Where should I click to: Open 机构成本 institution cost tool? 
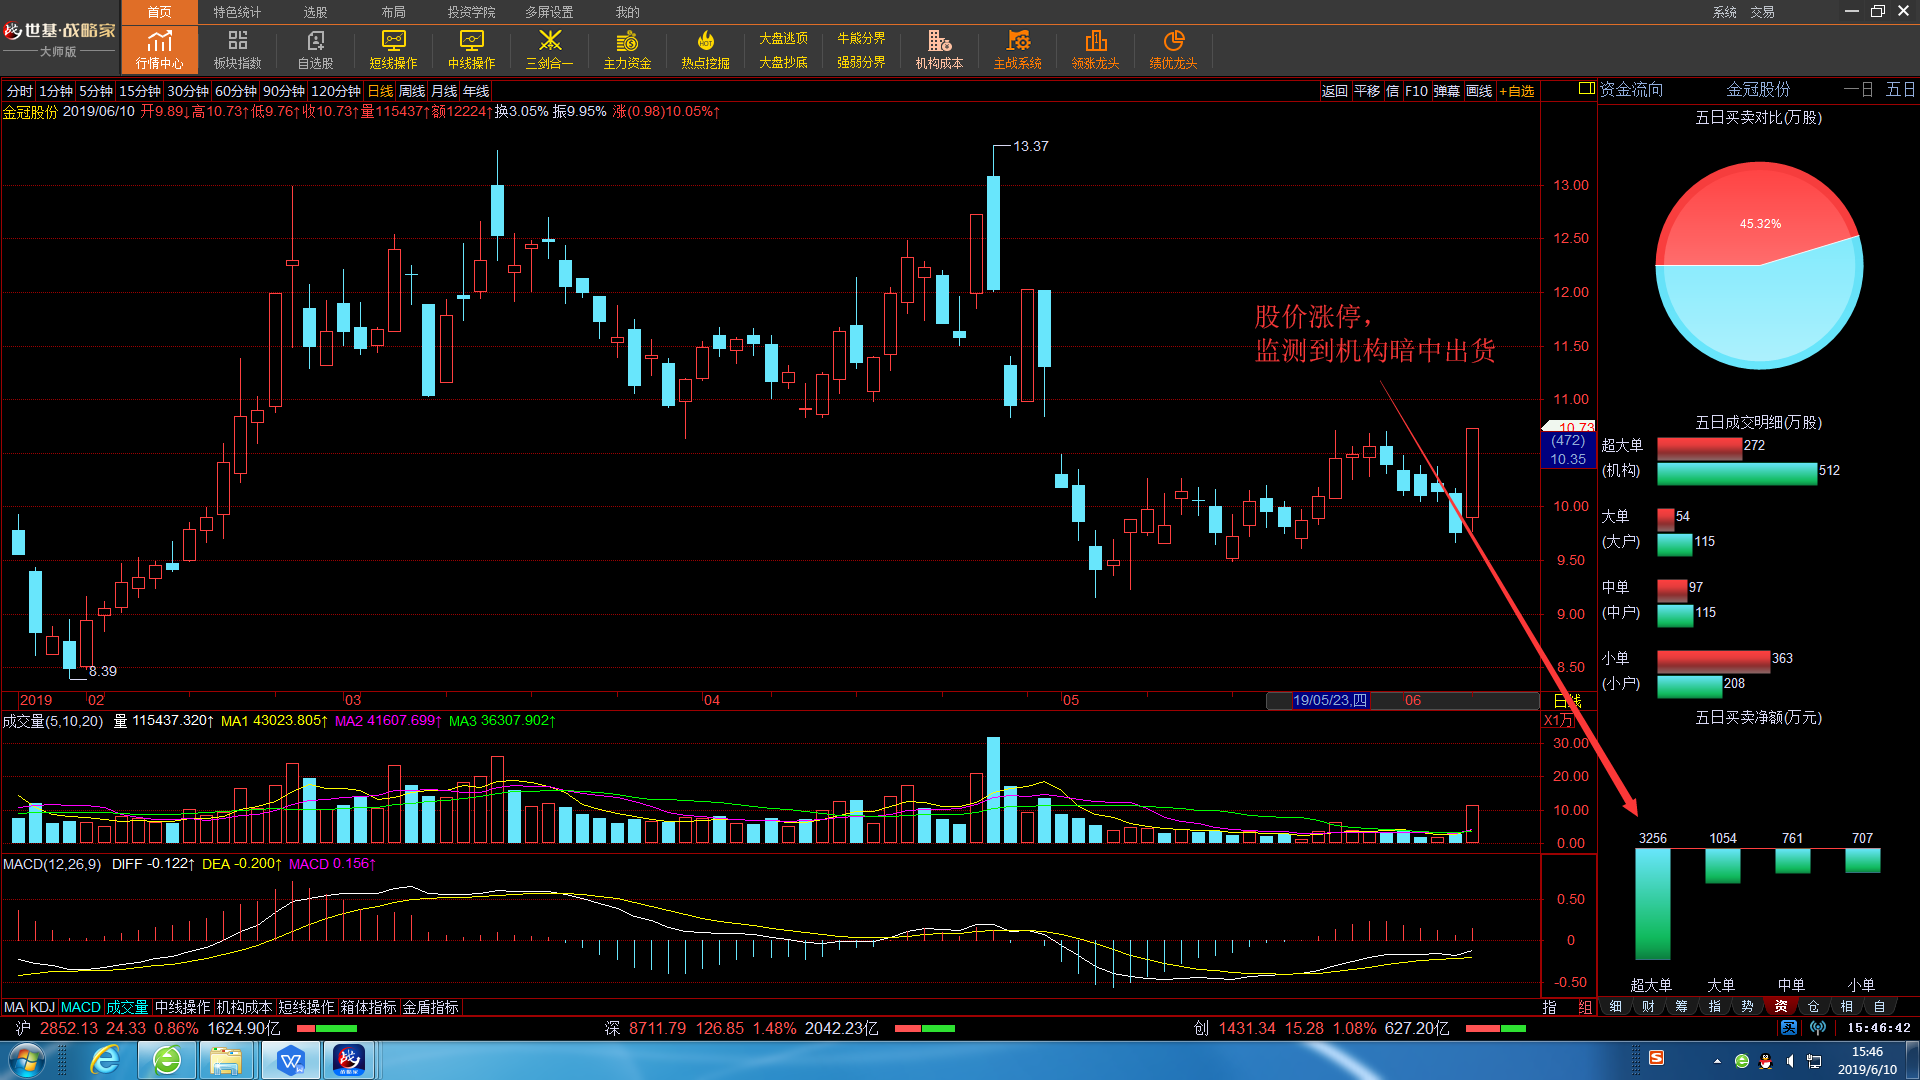(x=939, y=49)
